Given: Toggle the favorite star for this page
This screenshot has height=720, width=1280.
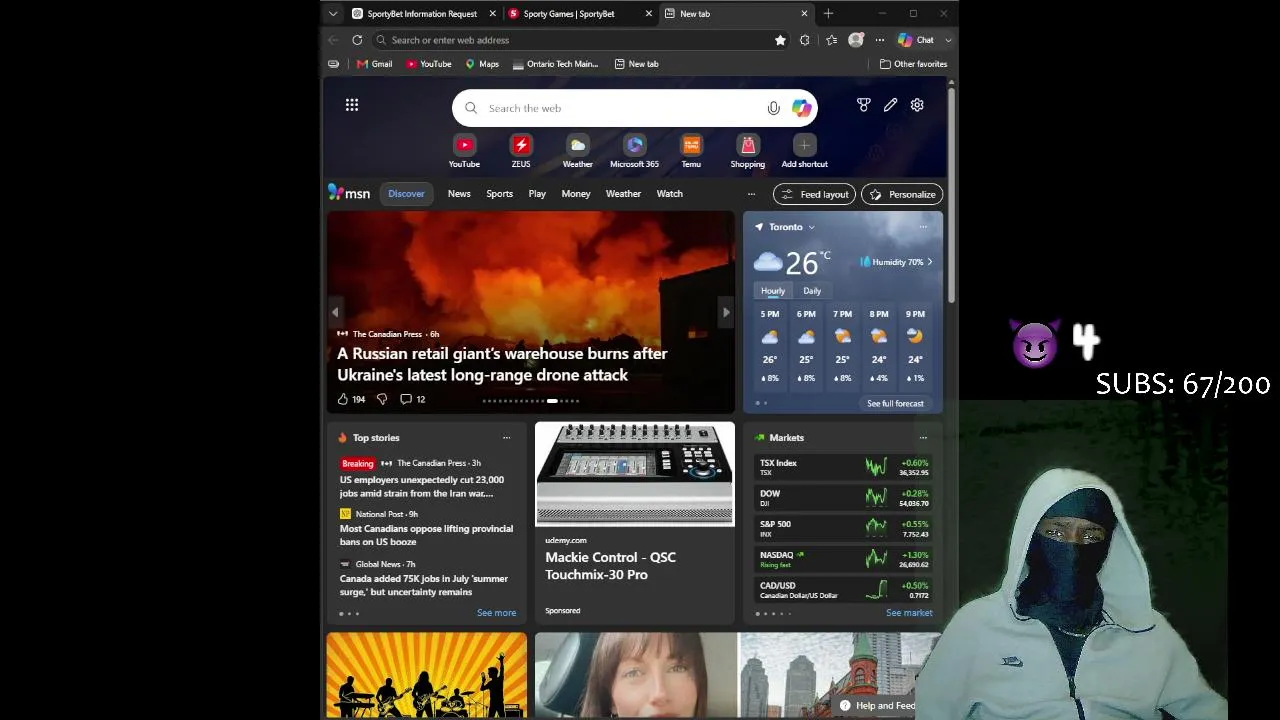Looking at the screenshot, I should pyautogui.click(x=780, y=40).
